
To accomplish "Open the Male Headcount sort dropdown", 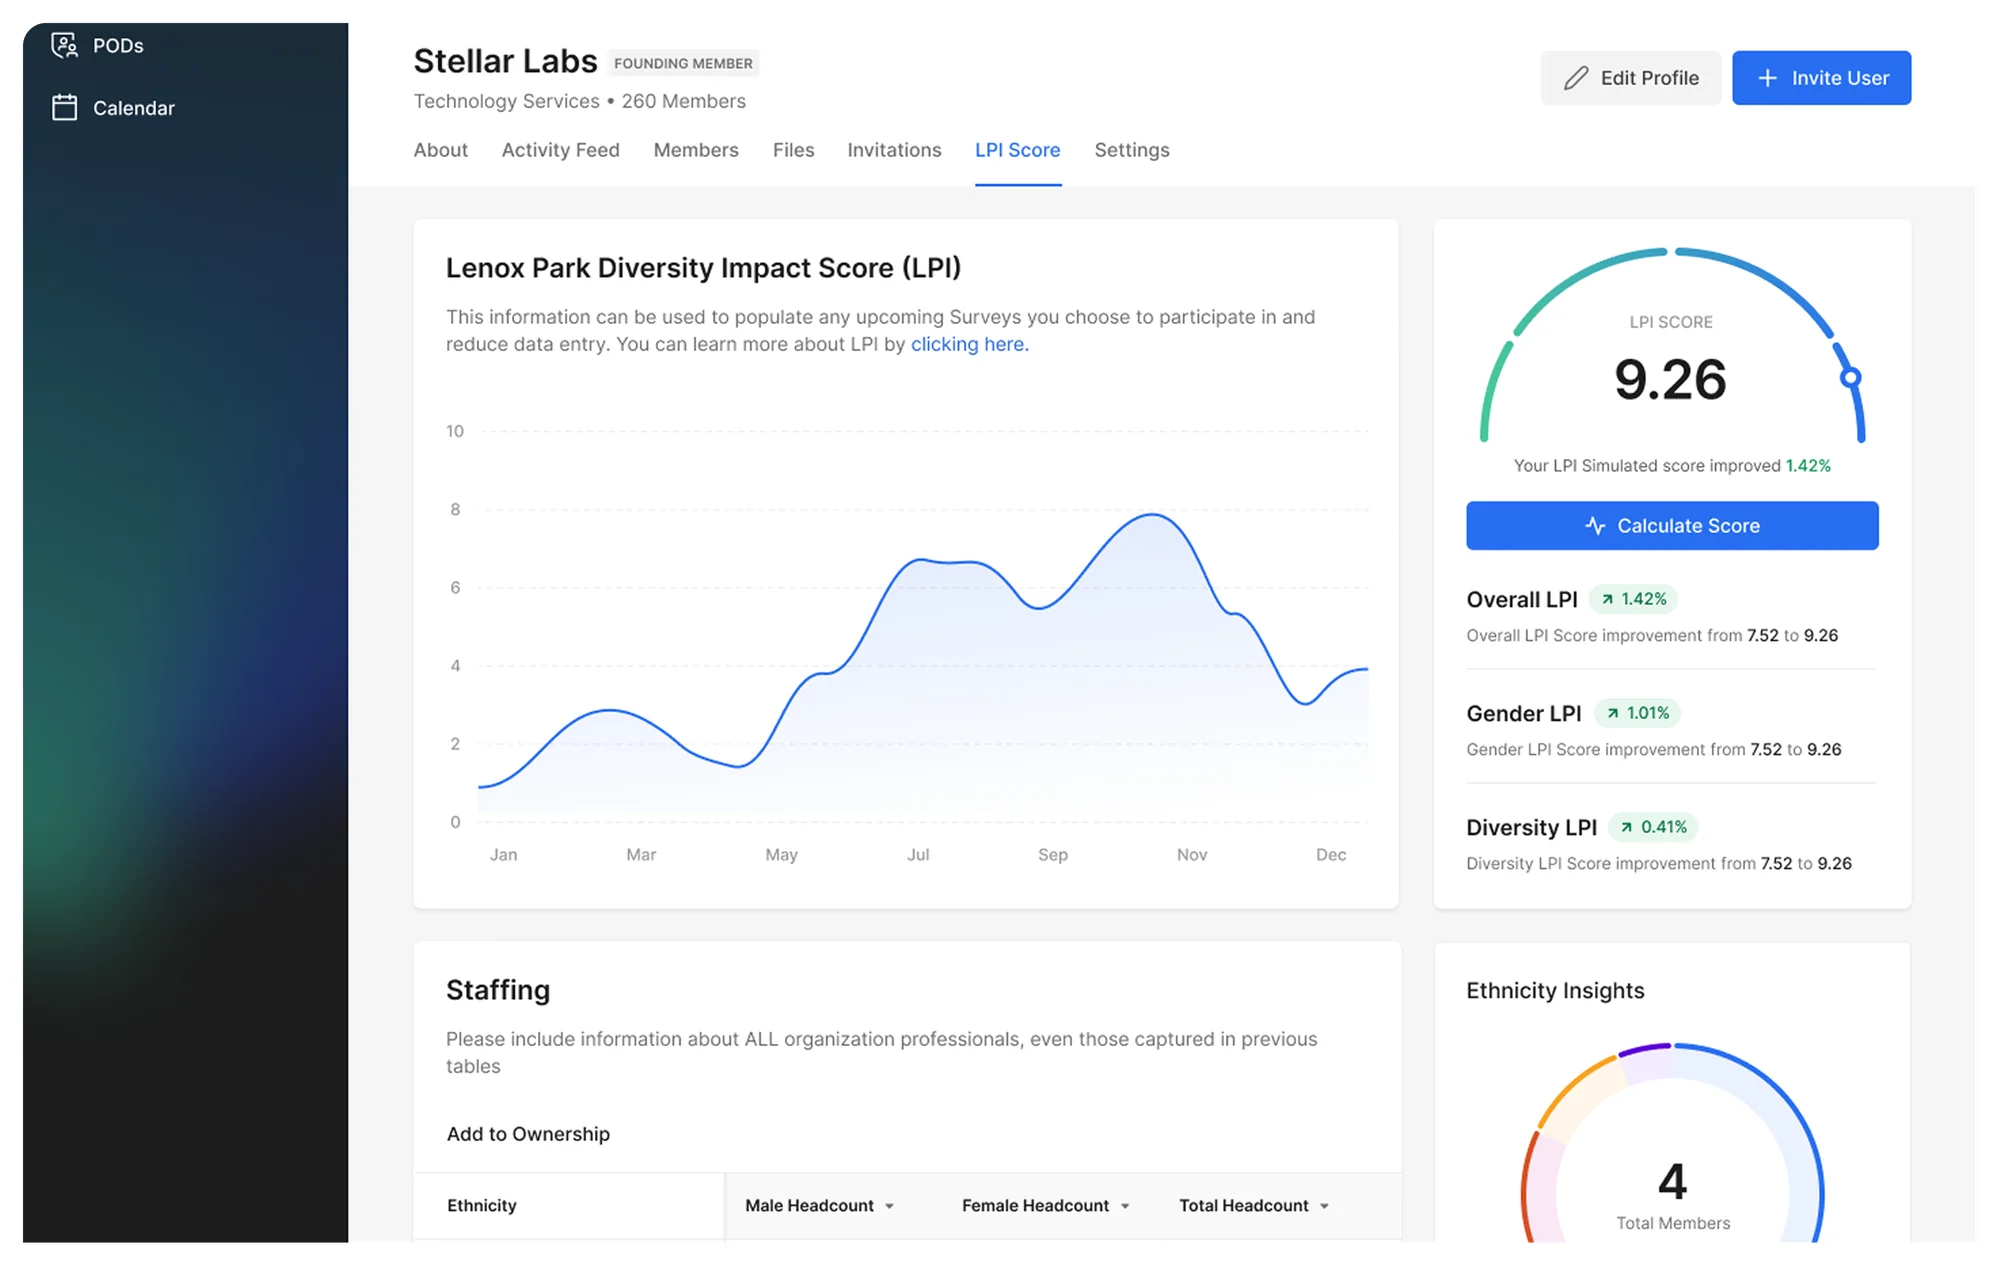I will click(x=889, y=1206).
